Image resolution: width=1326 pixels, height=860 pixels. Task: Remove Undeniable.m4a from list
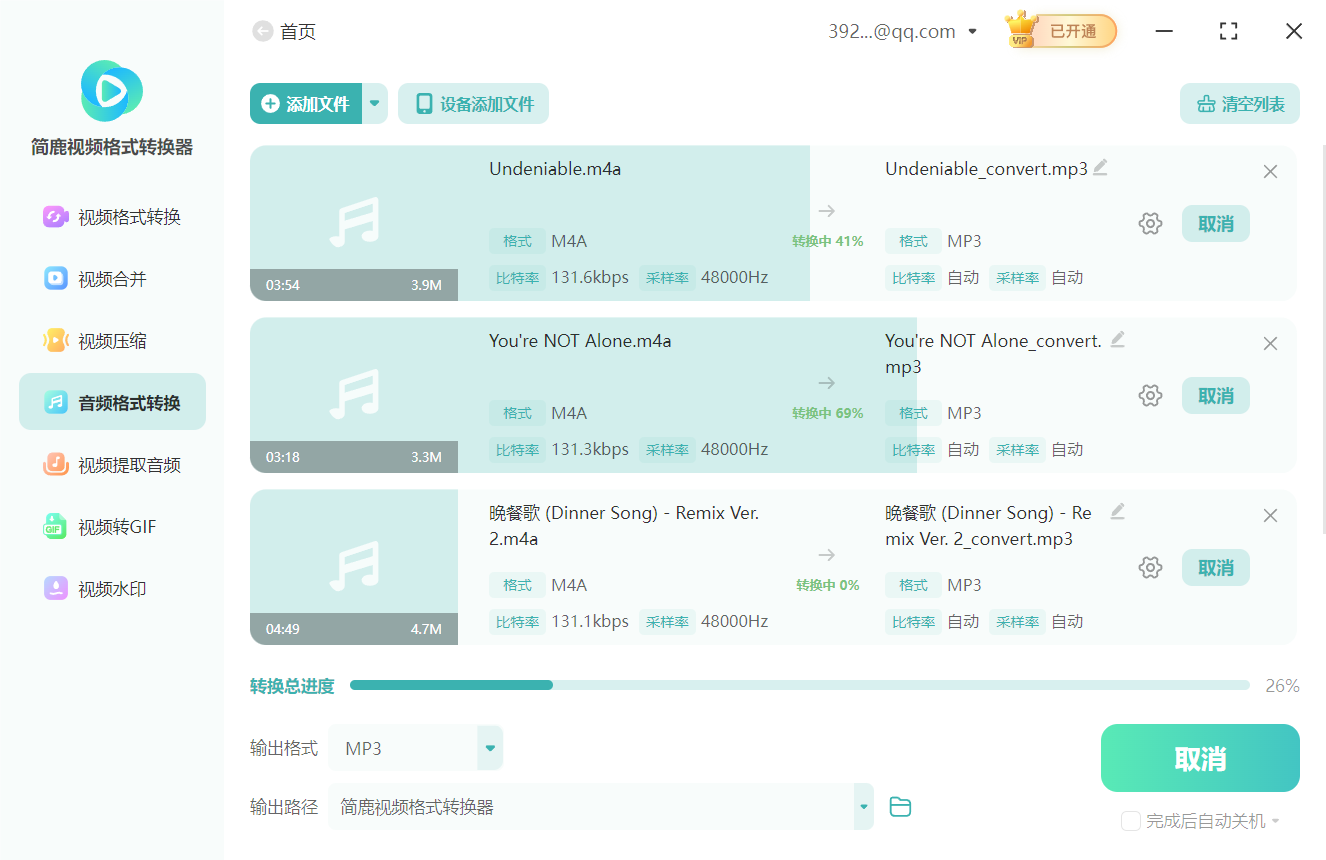[1270, 172]
